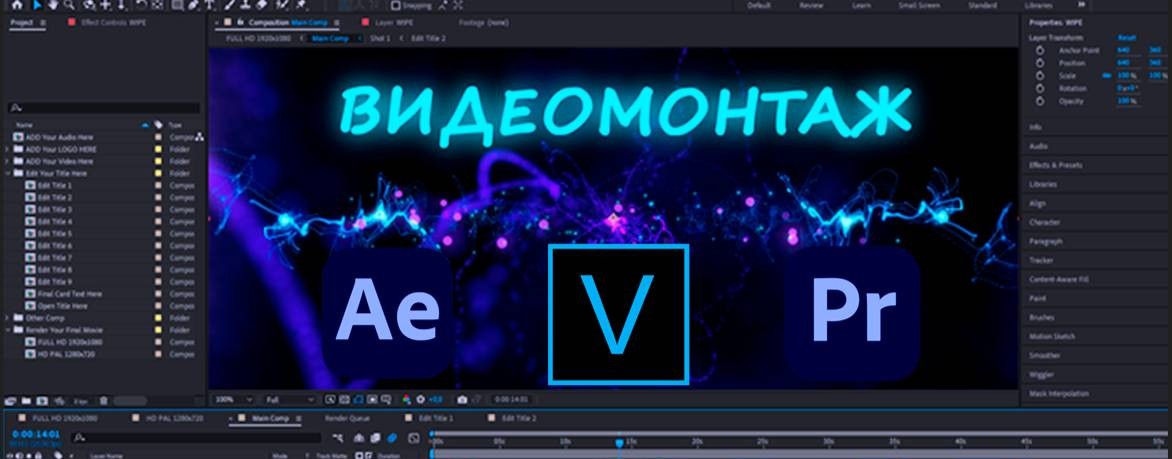Click the Project panel menu icon

tap(43, 23)
